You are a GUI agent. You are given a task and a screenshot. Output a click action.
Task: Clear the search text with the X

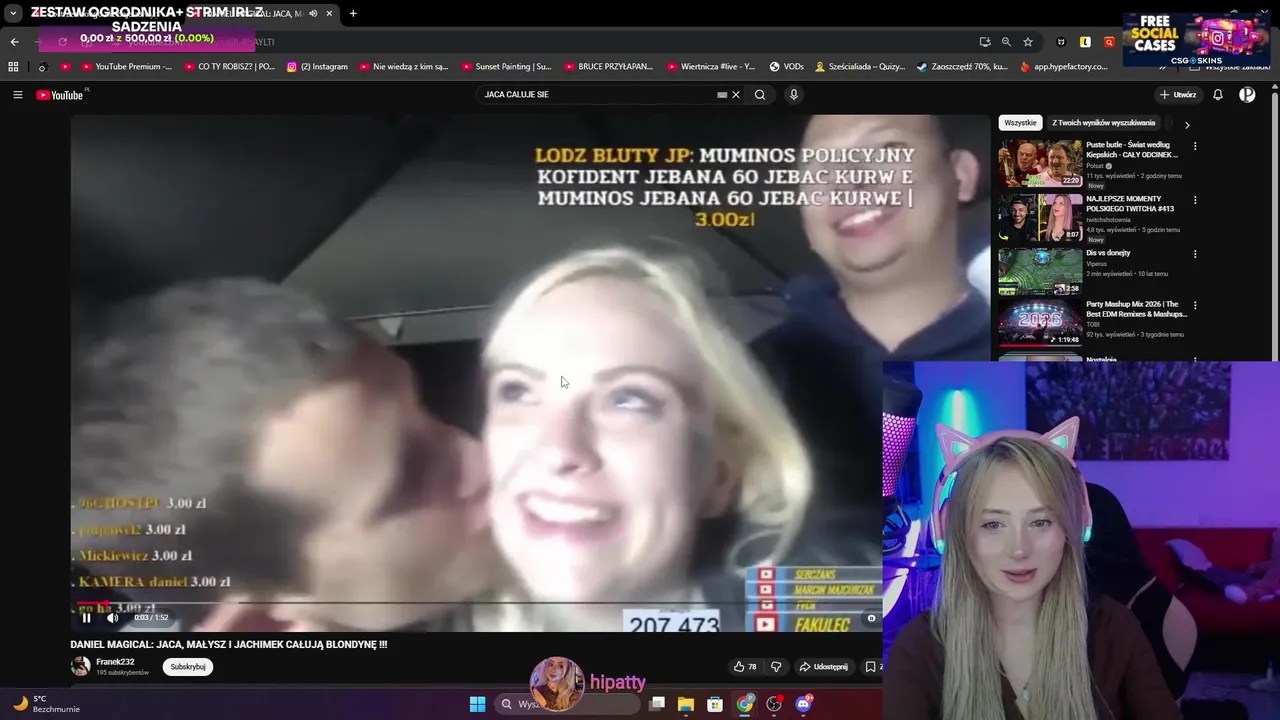click(x=736, y=95)
